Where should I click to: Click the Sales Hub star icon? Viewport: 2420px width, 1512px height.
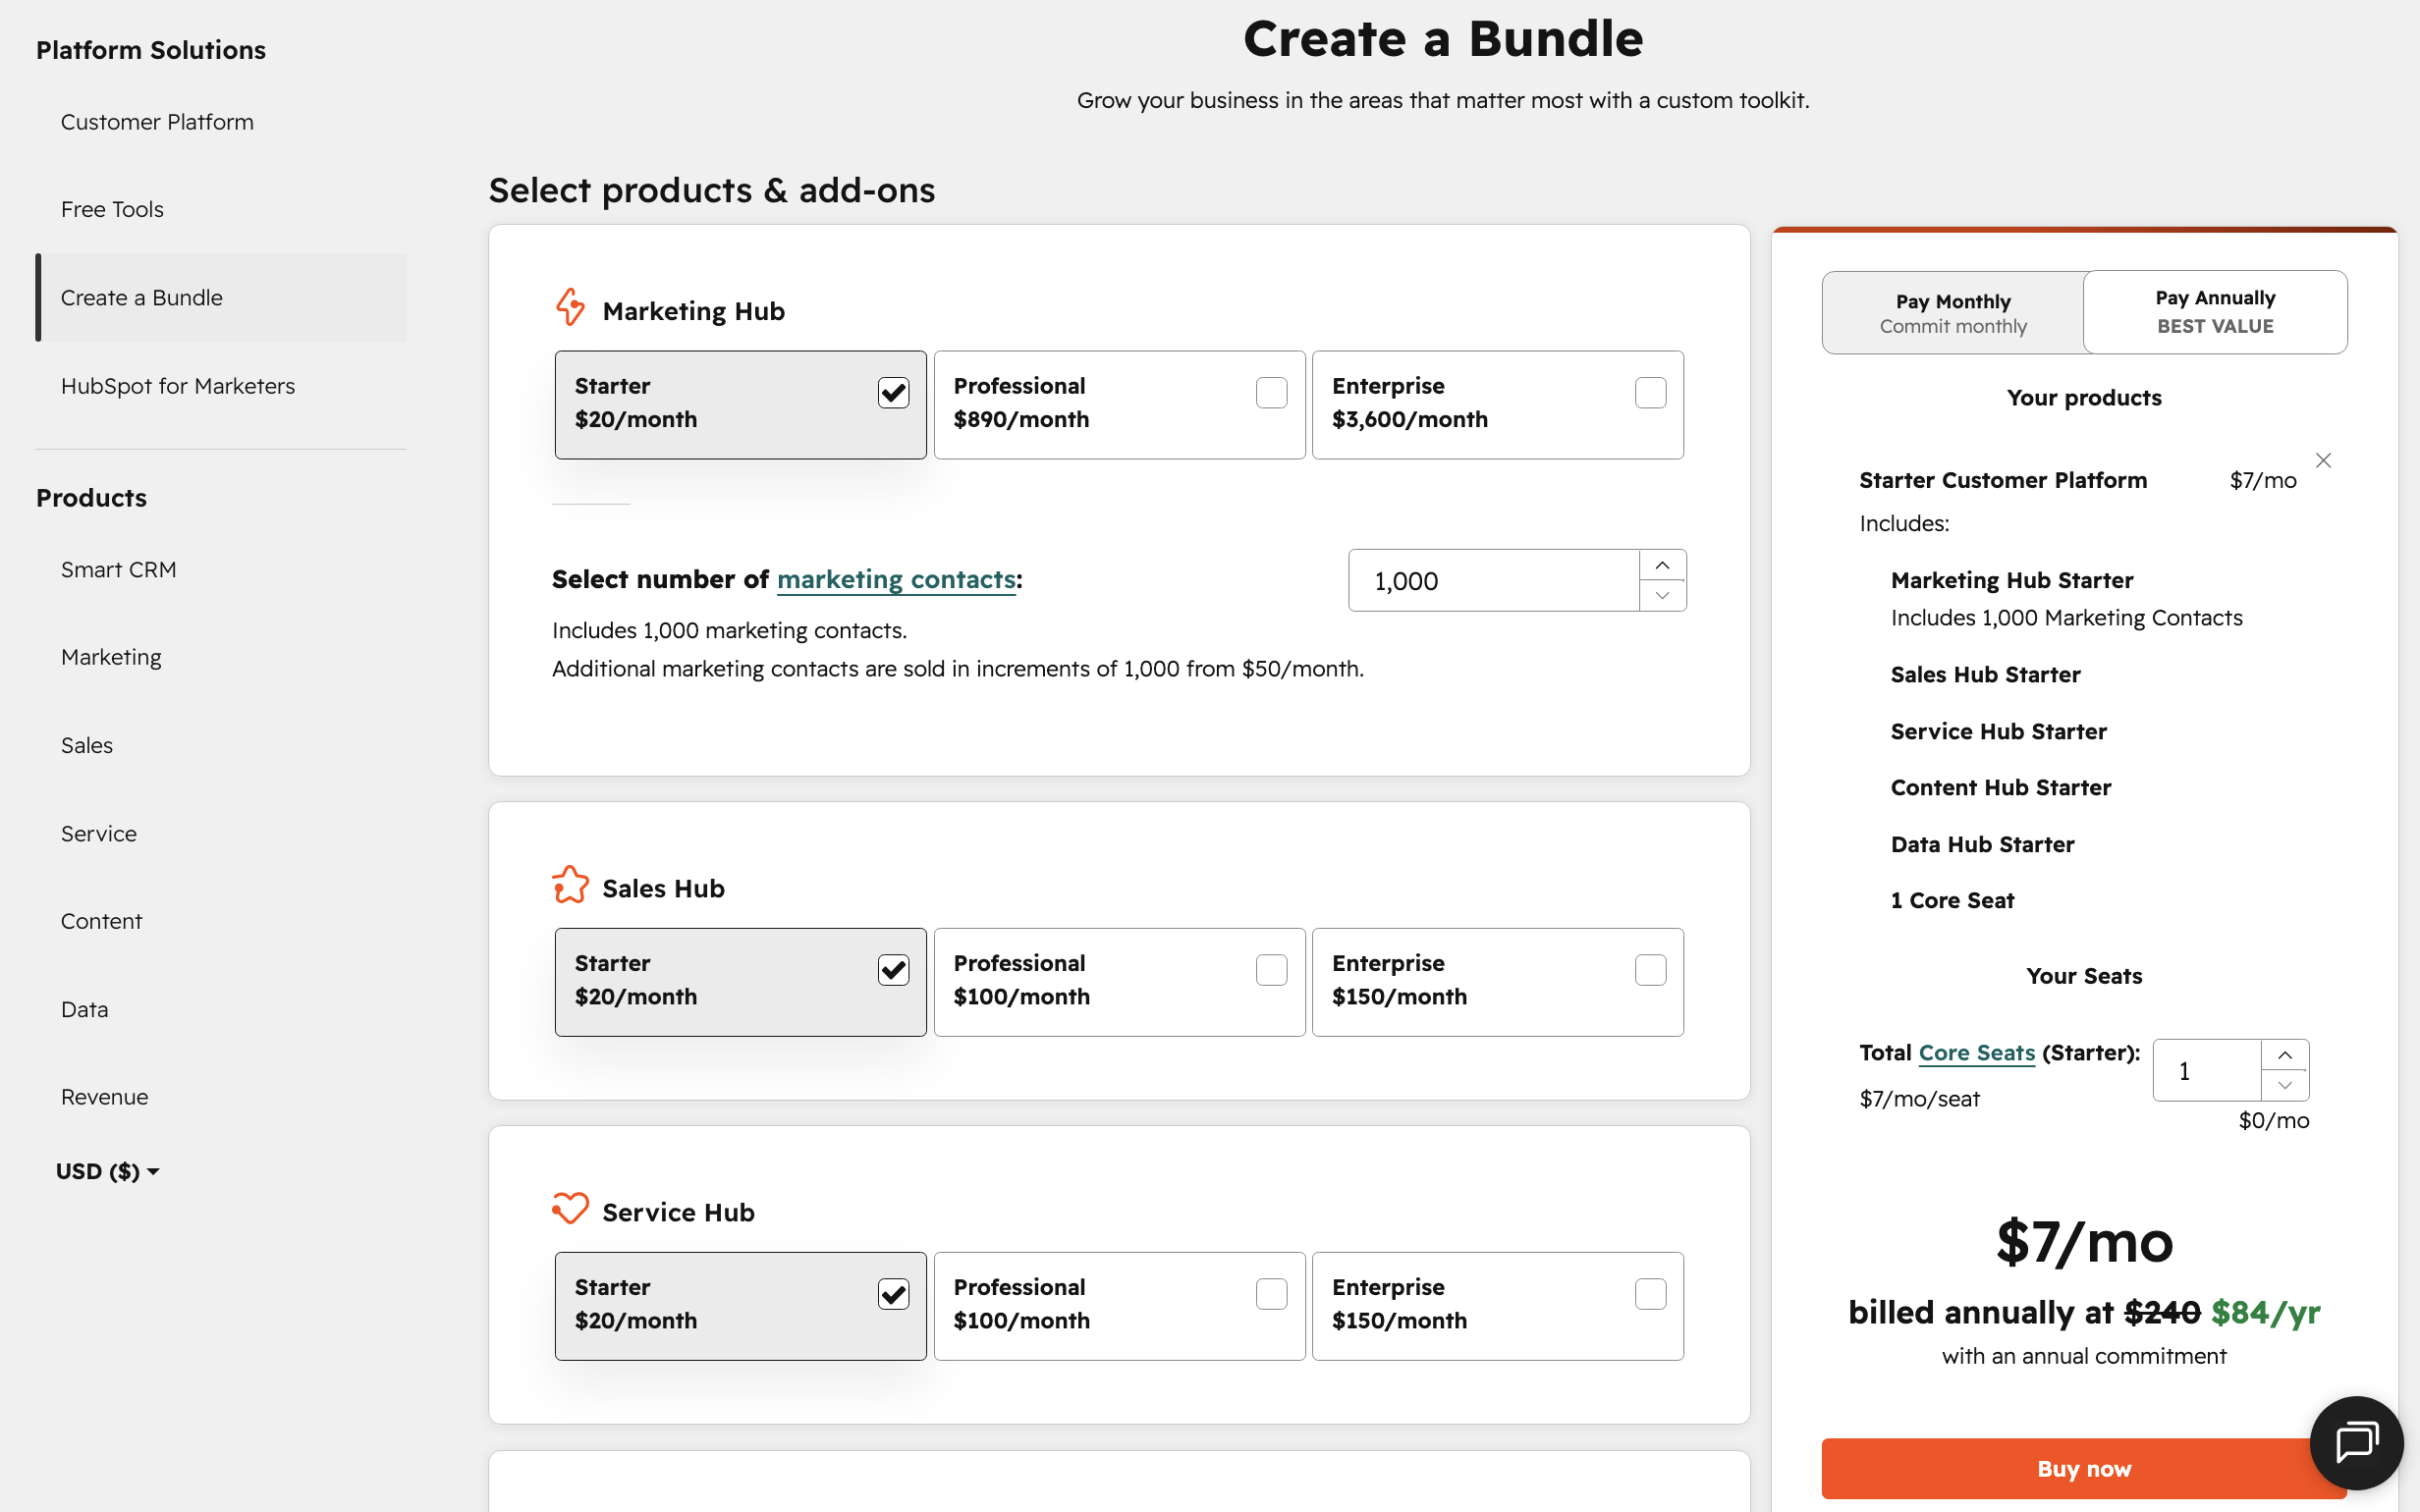coord(570,885)
